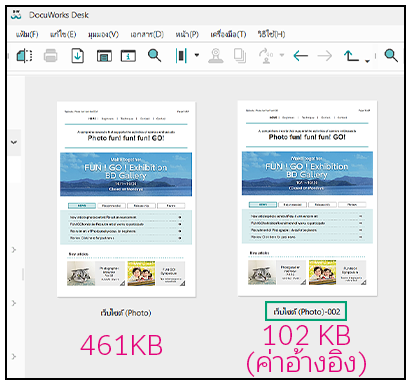Click the printer icon in toolbar
Image resolution: width=411 pixels, height=385 pixels.
51,56
